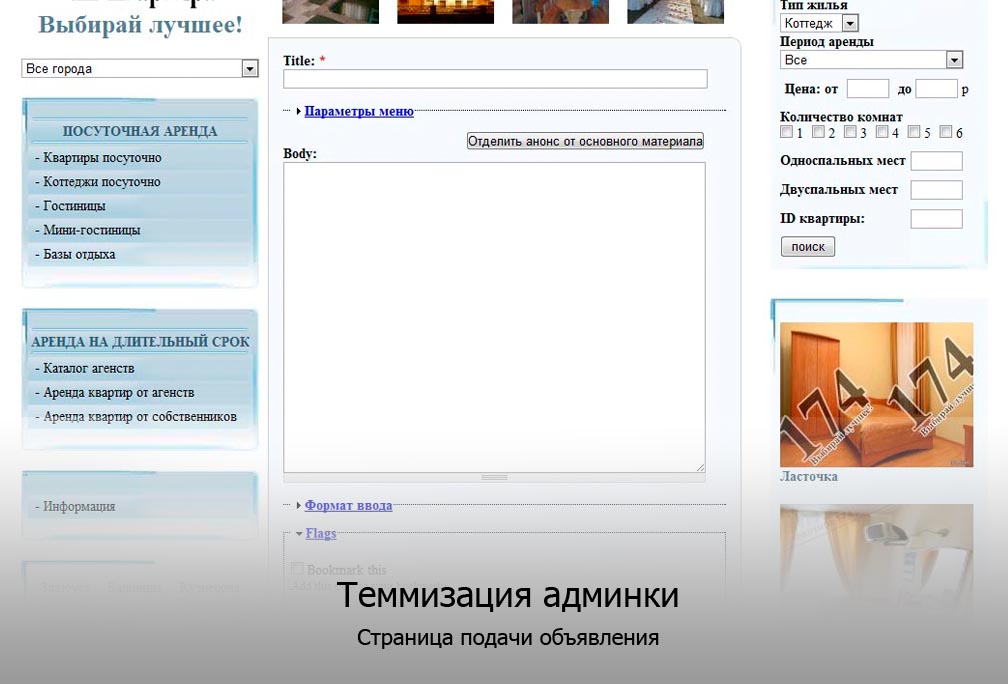Check the 1-room checkbox

pyautogui.click(x=786, y=131)
